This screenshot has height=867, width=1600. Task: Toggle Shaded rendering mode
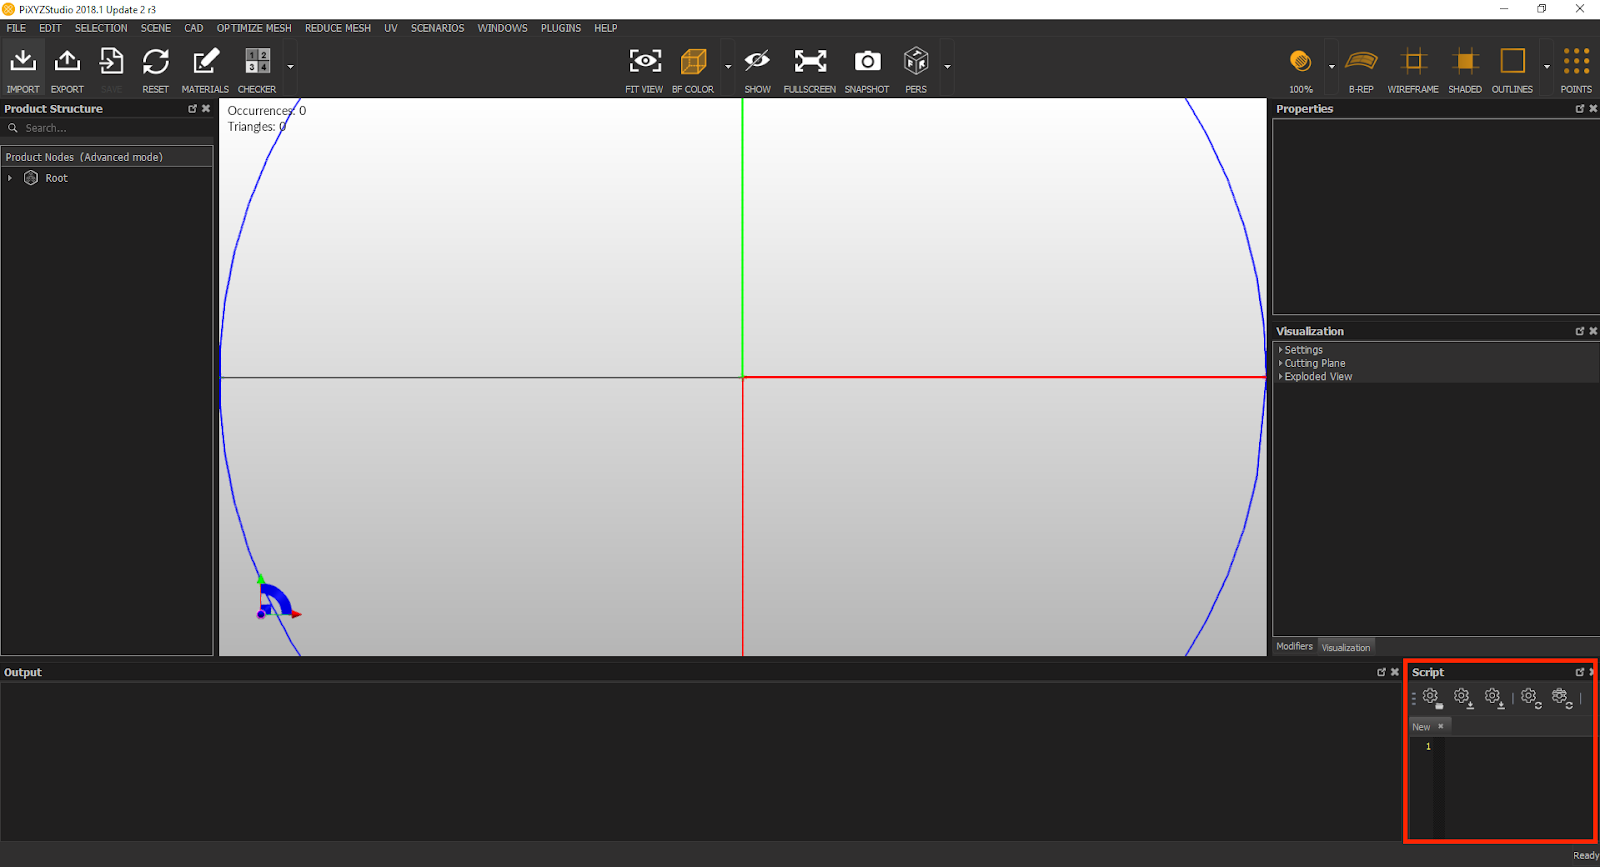pos(1465,63)
